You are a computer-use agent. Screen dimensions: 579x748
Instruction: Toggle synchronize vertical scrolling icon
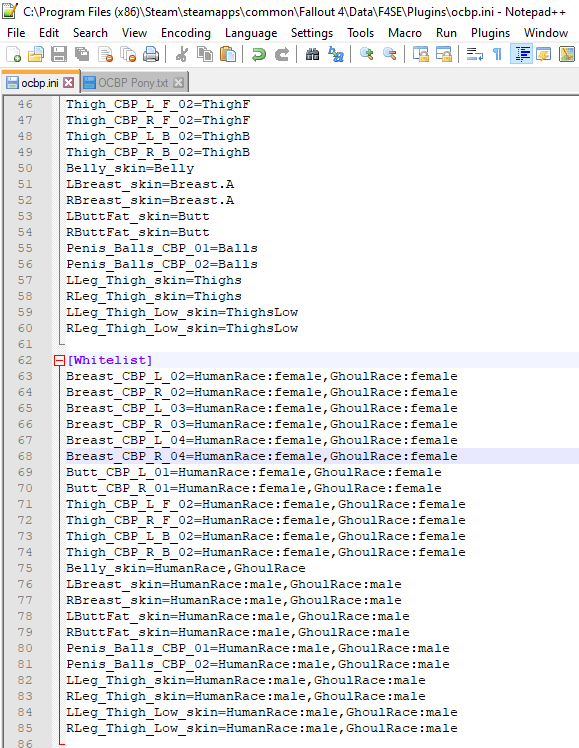pos(420,54)
